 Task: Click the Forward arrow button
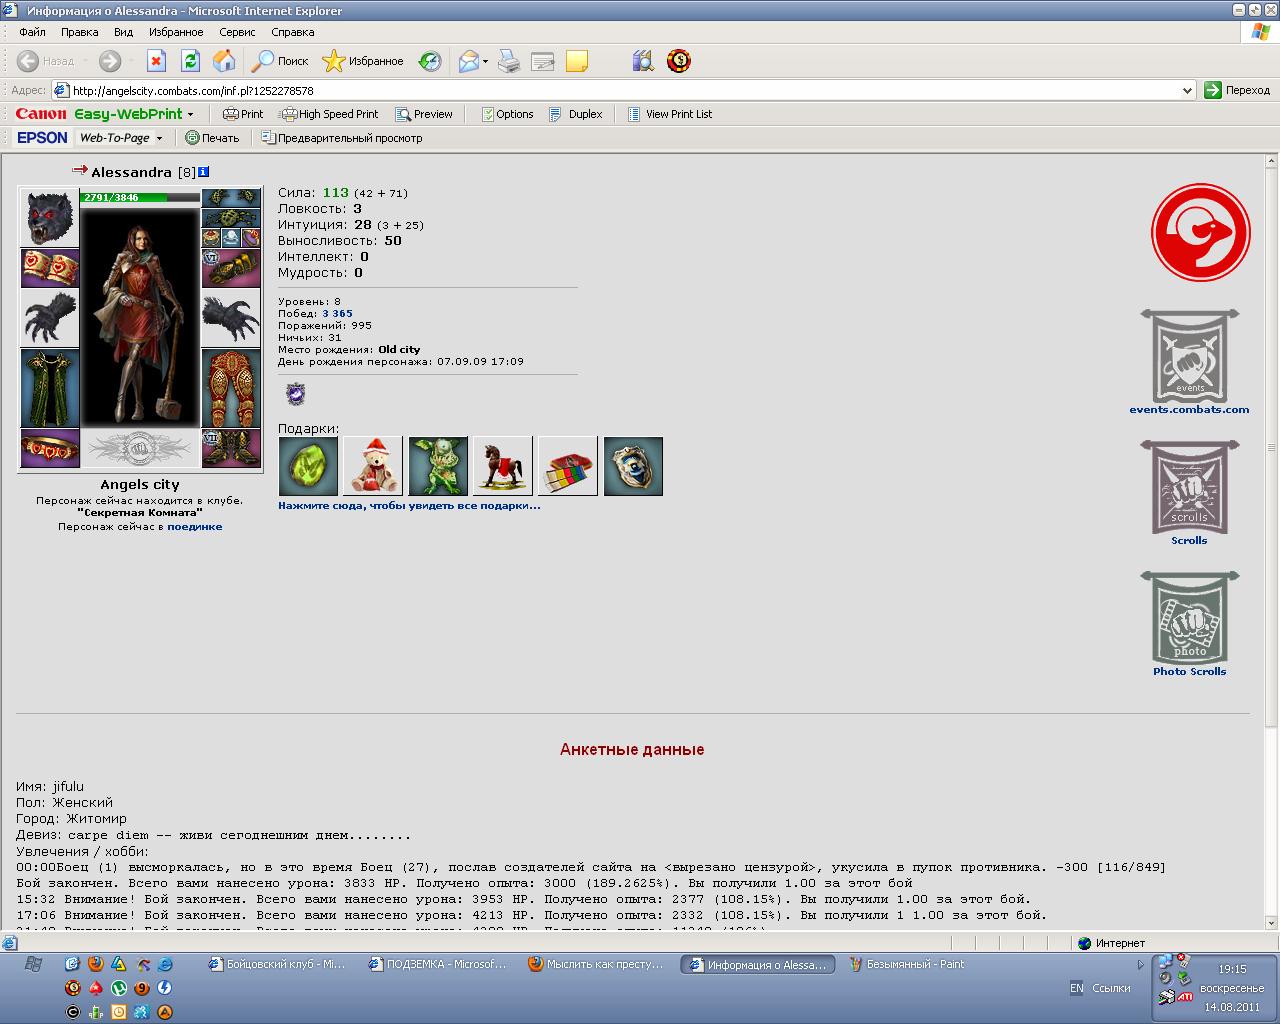tap(109, 61)
